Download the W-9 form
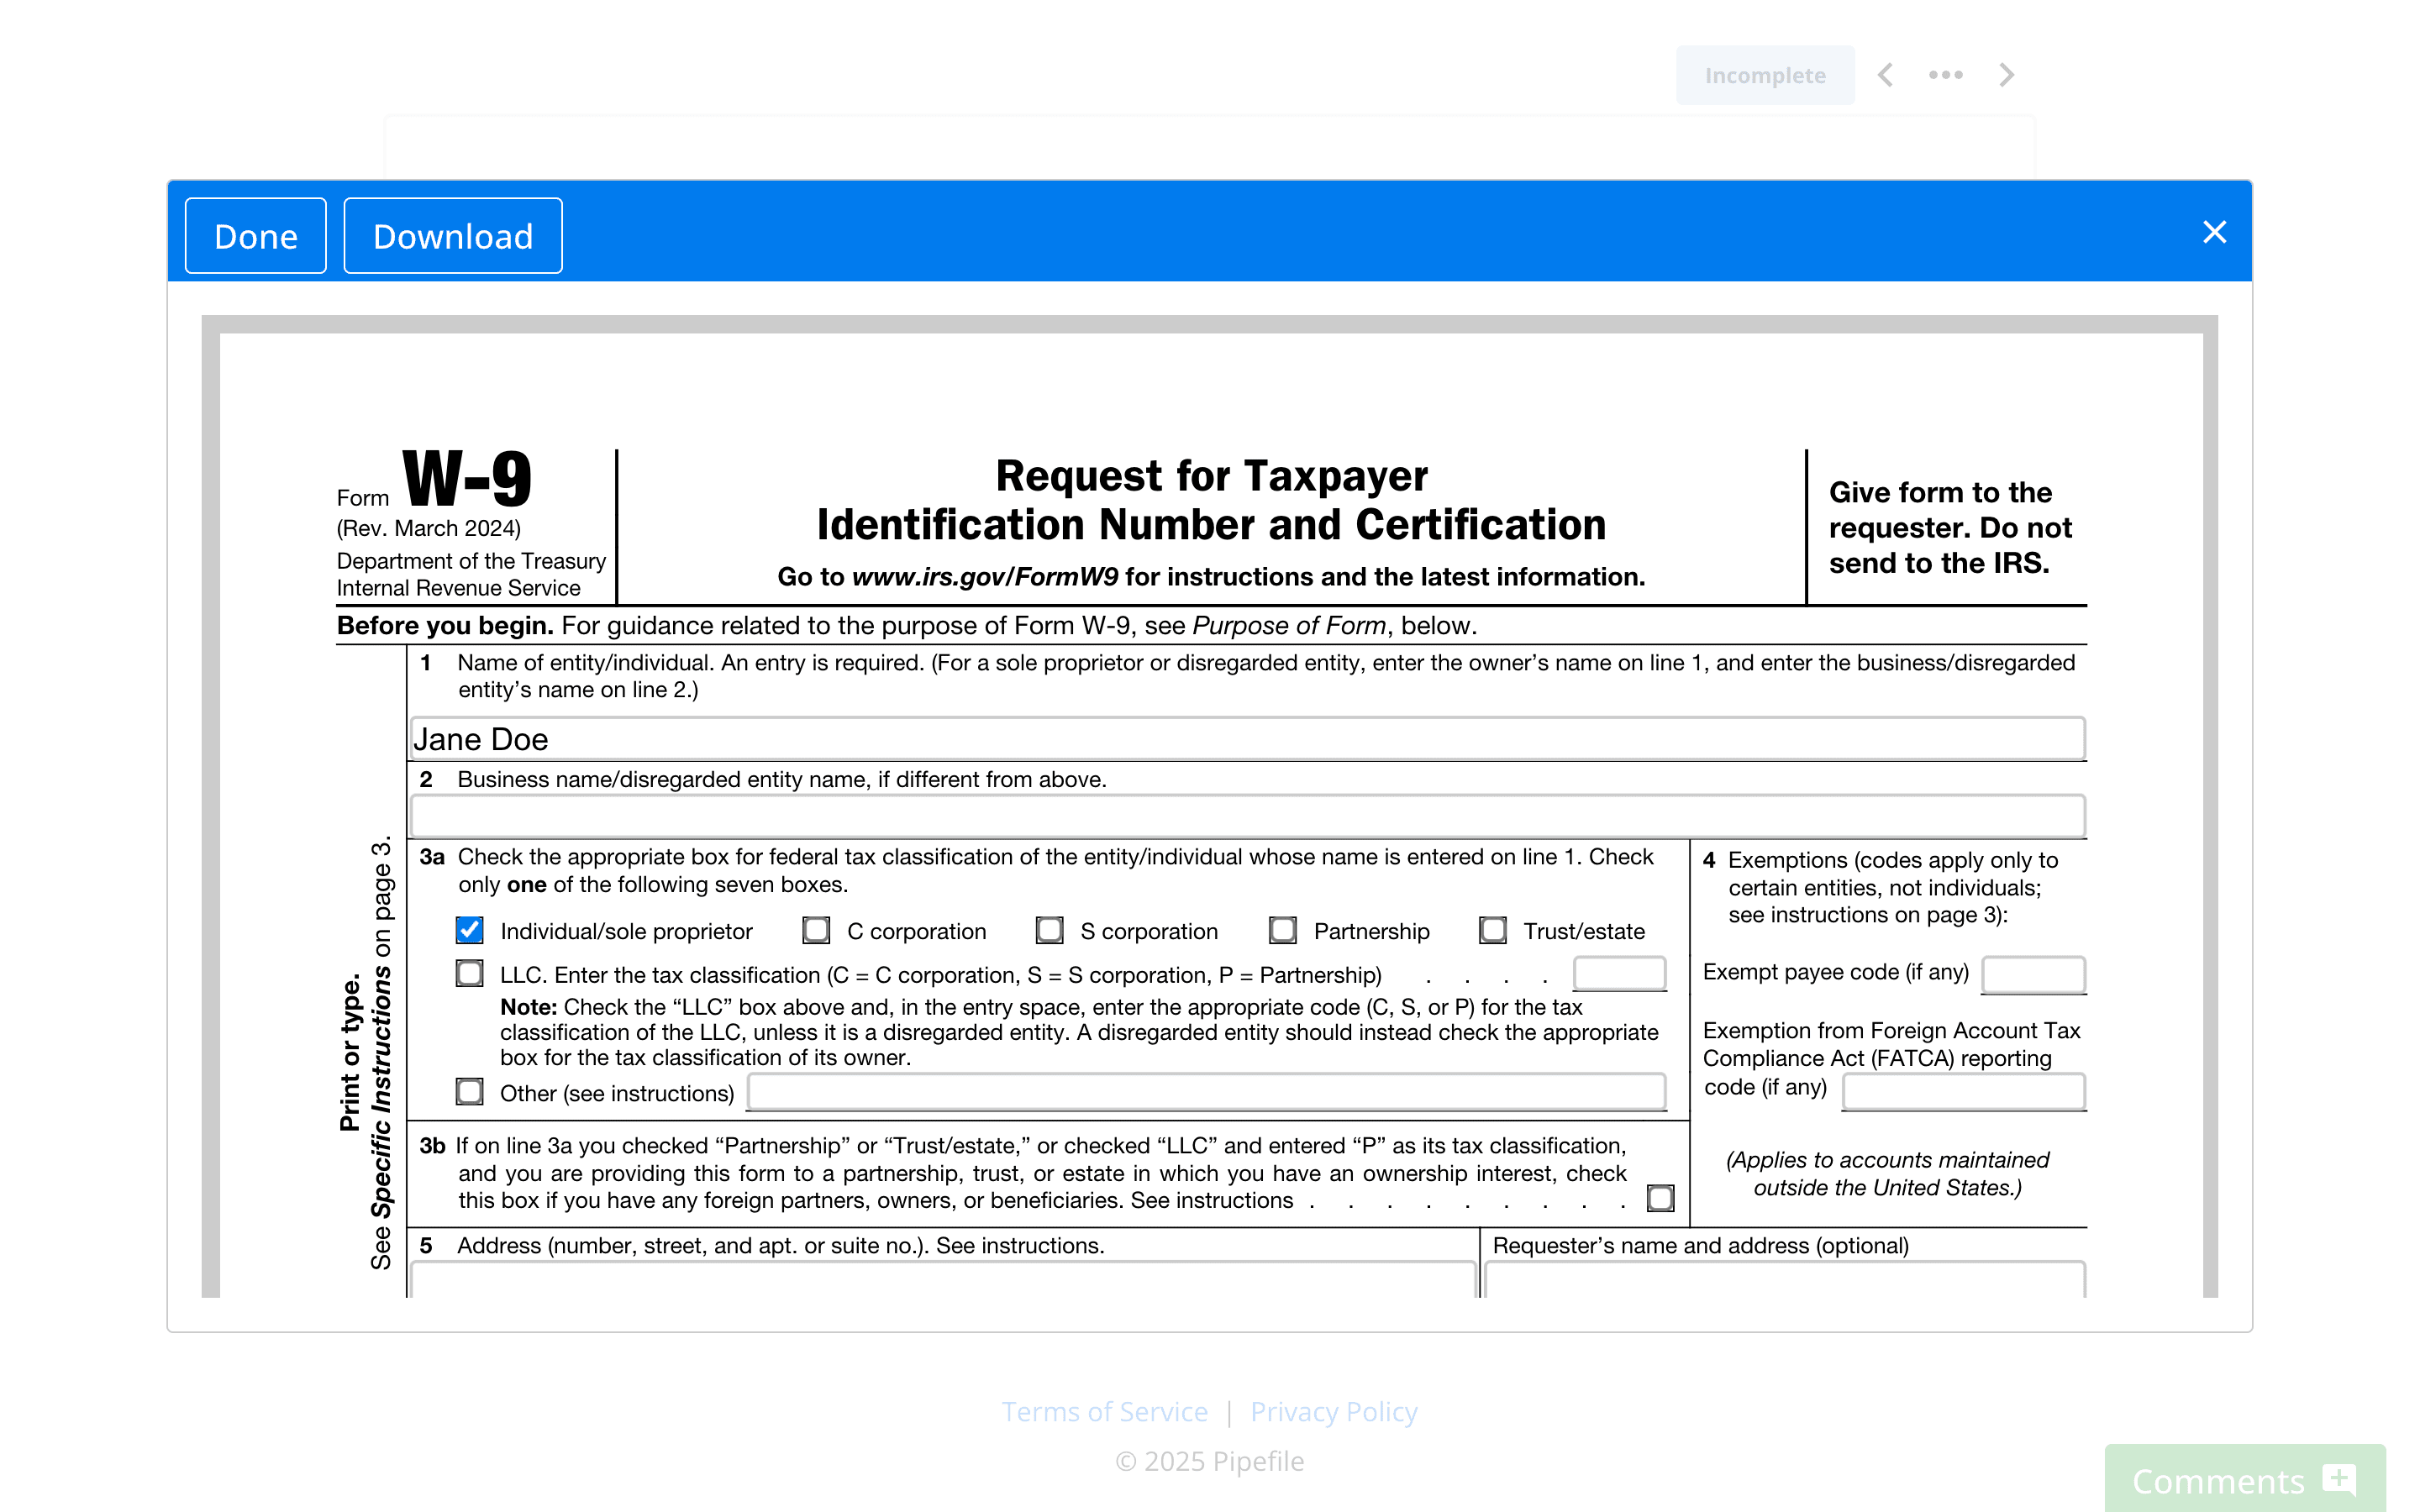The width and height of the screenshot is (2420, 1512). [453, 236]
